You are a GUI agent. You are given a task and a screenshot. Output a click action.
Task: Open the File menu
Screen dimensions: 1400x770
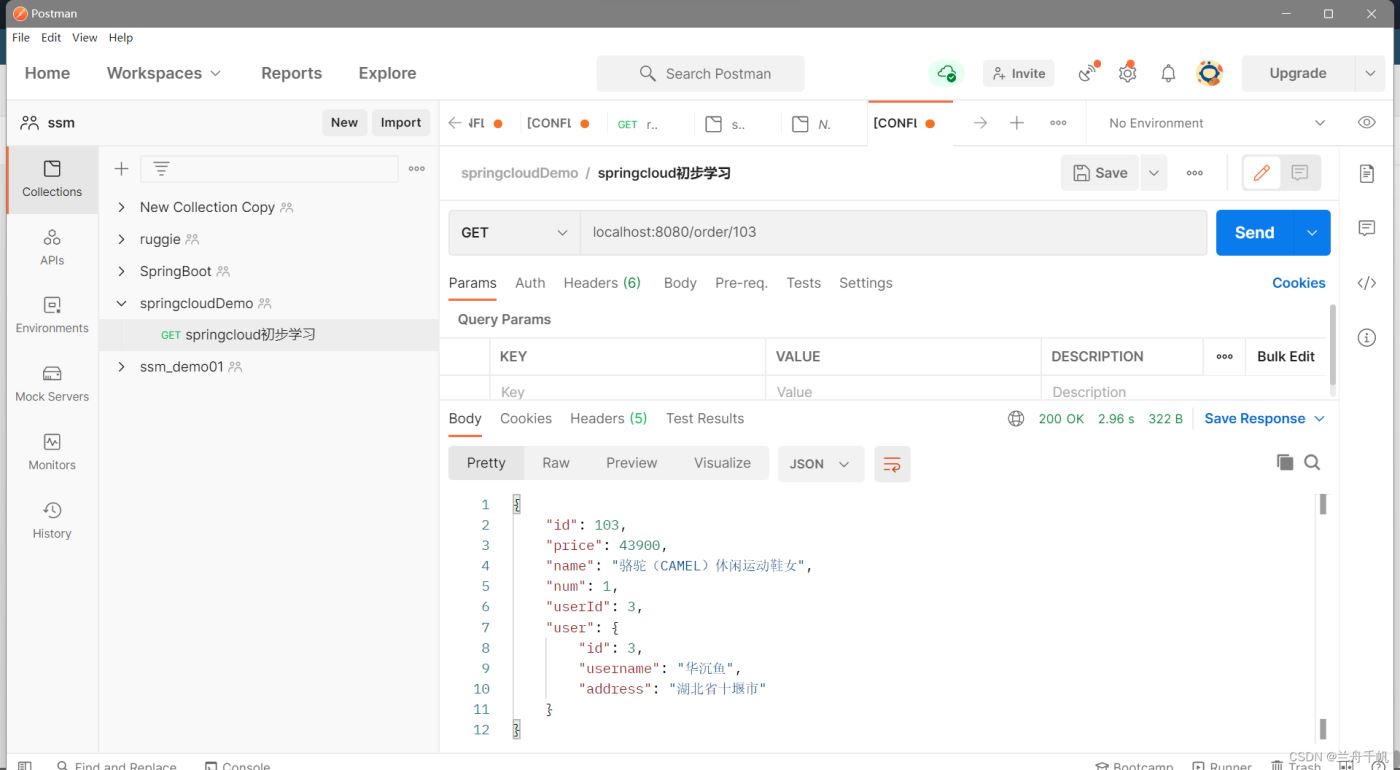[21, 37]
